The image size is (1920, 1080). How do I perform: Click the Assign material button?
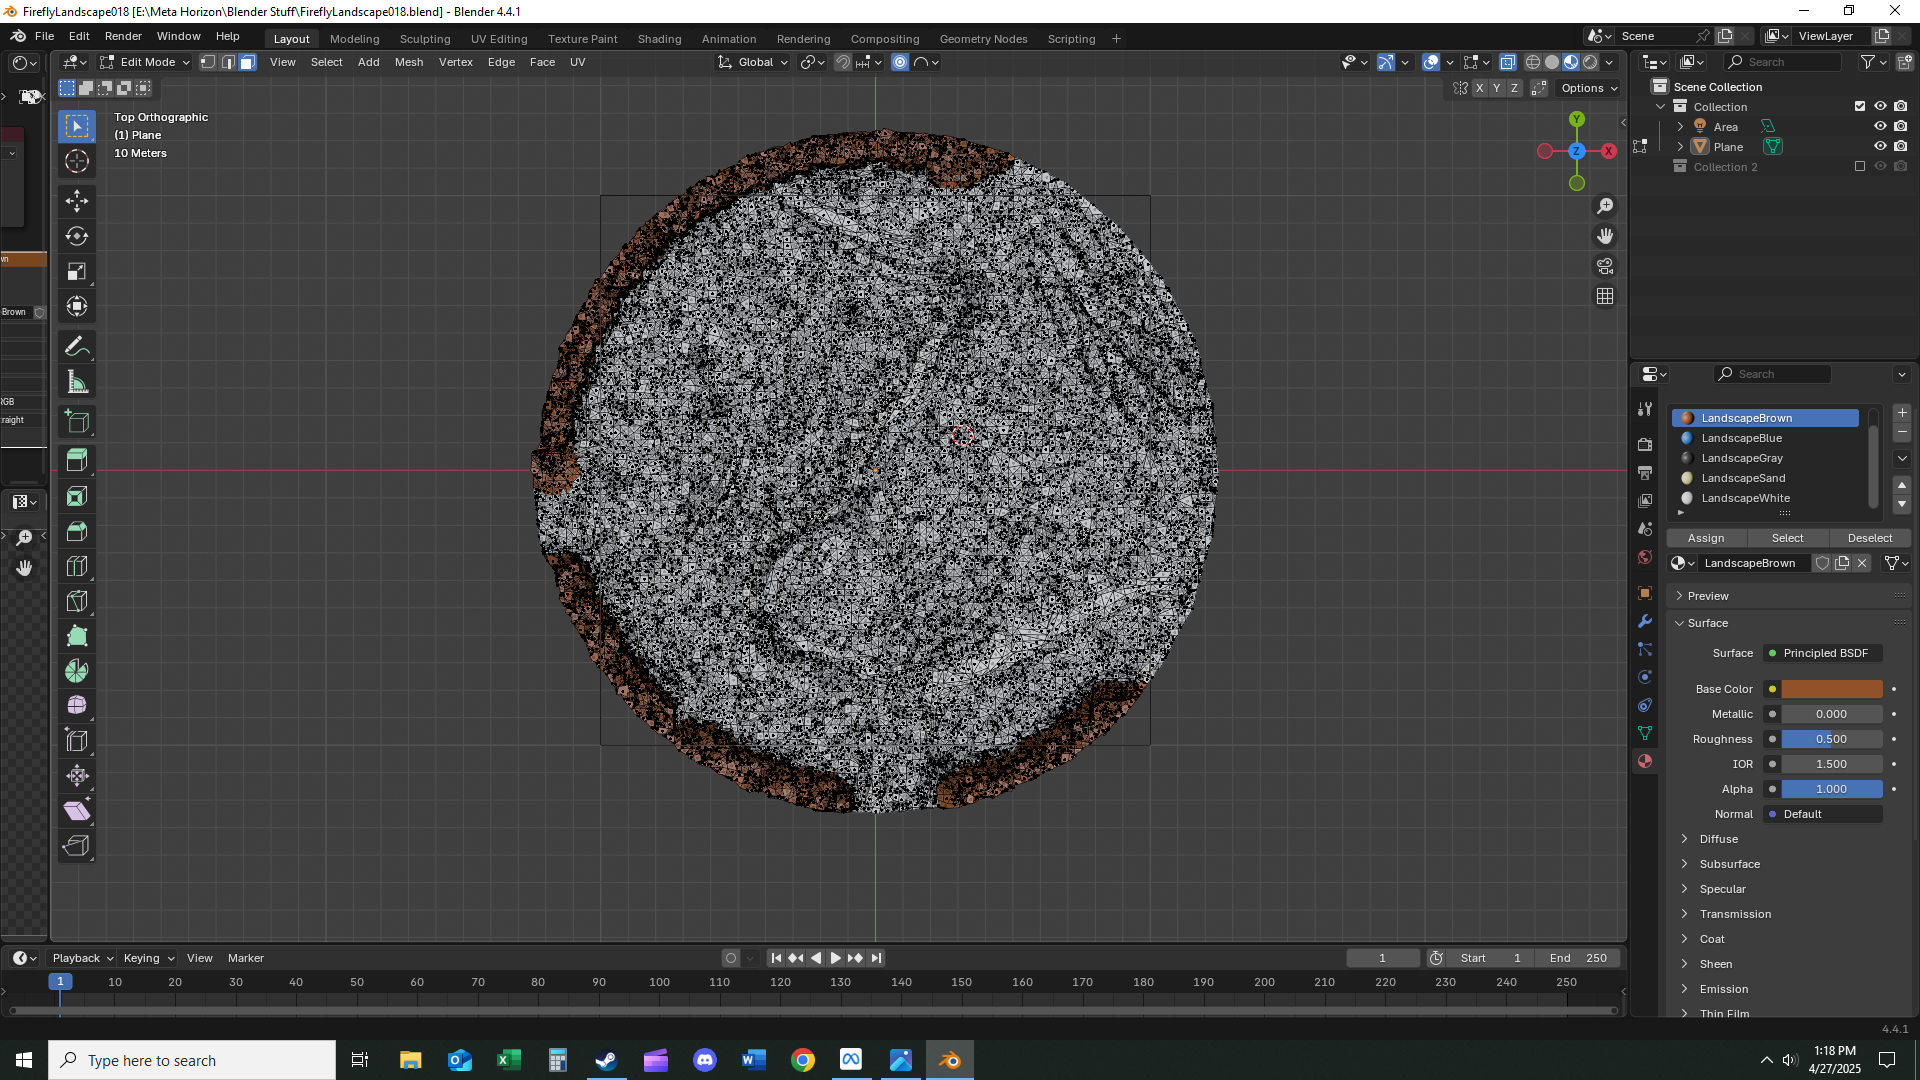click(1706, 538)
